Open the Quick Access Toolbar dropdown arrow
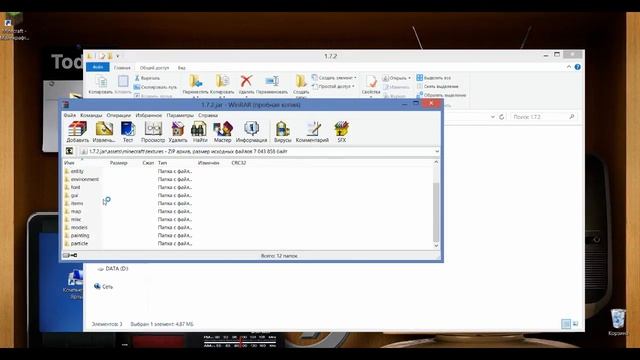The image size is (640, 360). coord(118,56)
